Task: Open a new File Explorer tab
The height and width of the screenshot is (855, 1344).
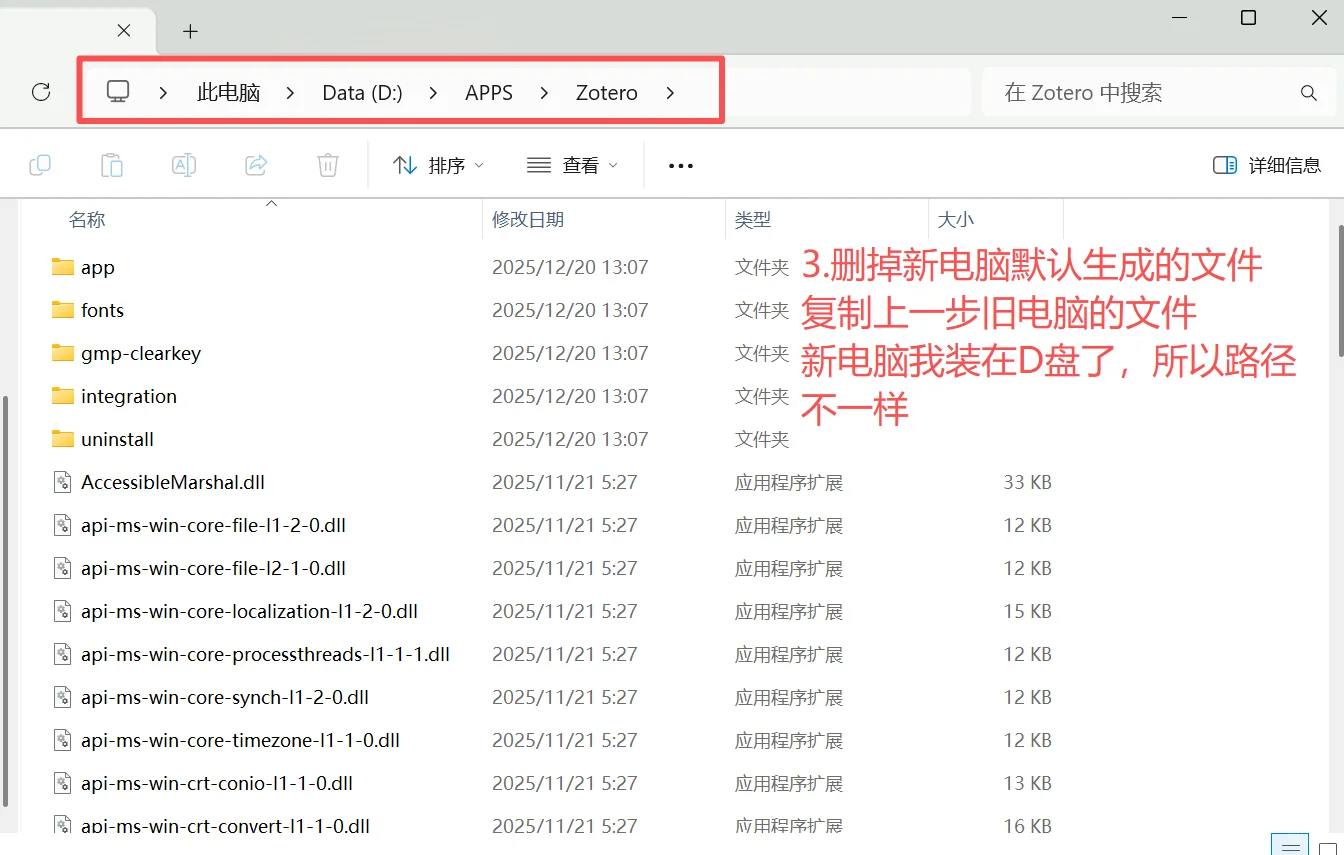Action: tap(190, 32)
